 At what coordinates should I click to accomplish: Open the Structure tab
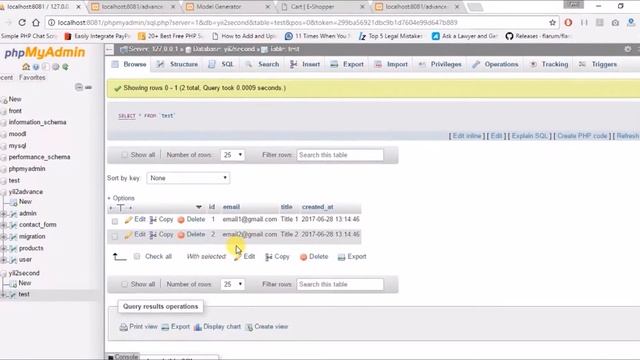pos(178,64)
